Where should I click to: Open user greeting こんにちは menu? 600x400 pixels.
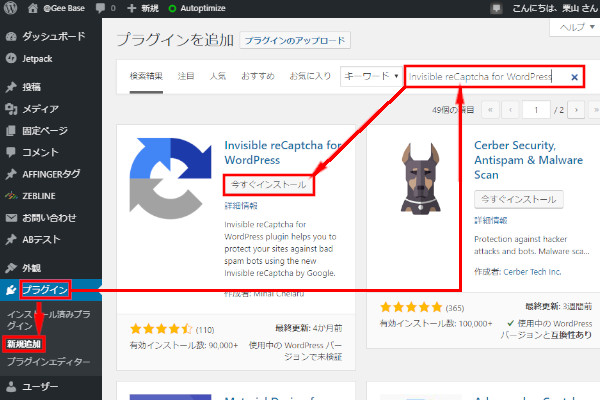[554, 8]
